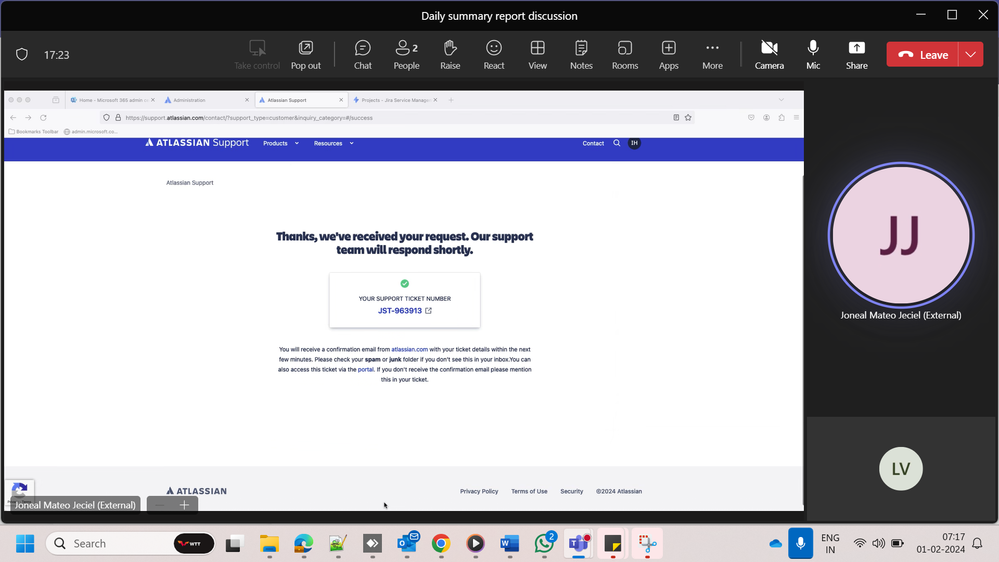Image resolution: width=999 pixels, height=562 pixels.
Task: Open Google Chrome from the taskbar
Action: (x=441, y=544)
